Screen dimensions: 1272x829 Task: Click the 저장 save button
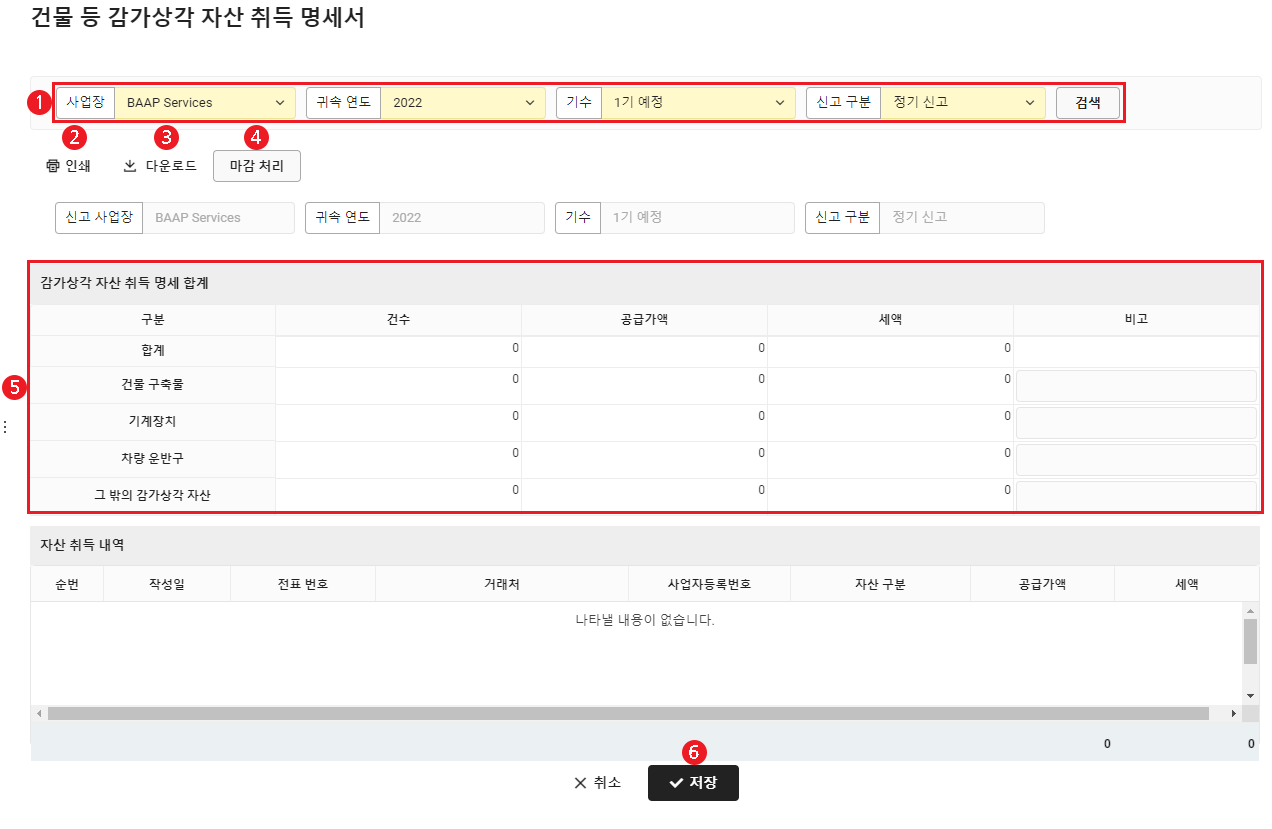point(693,783)
